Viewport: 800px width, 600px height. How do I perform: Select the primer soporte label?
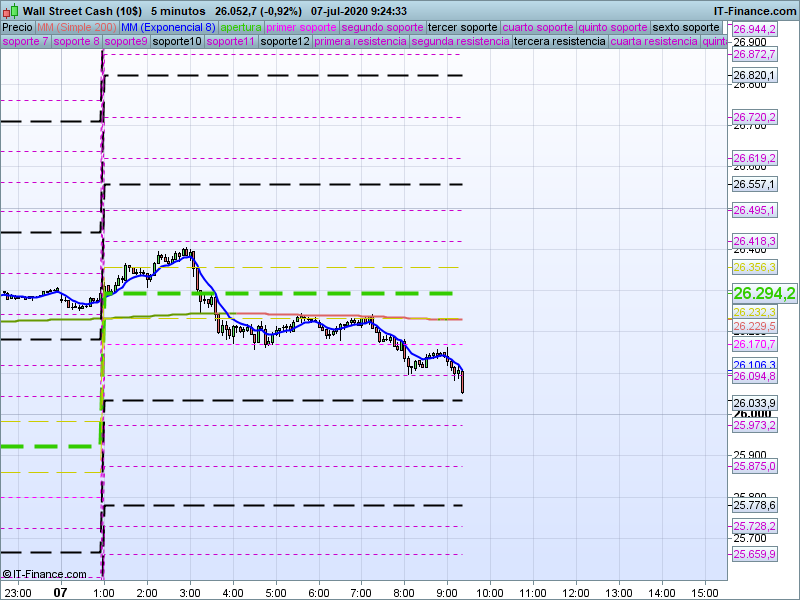coord(302,27)
